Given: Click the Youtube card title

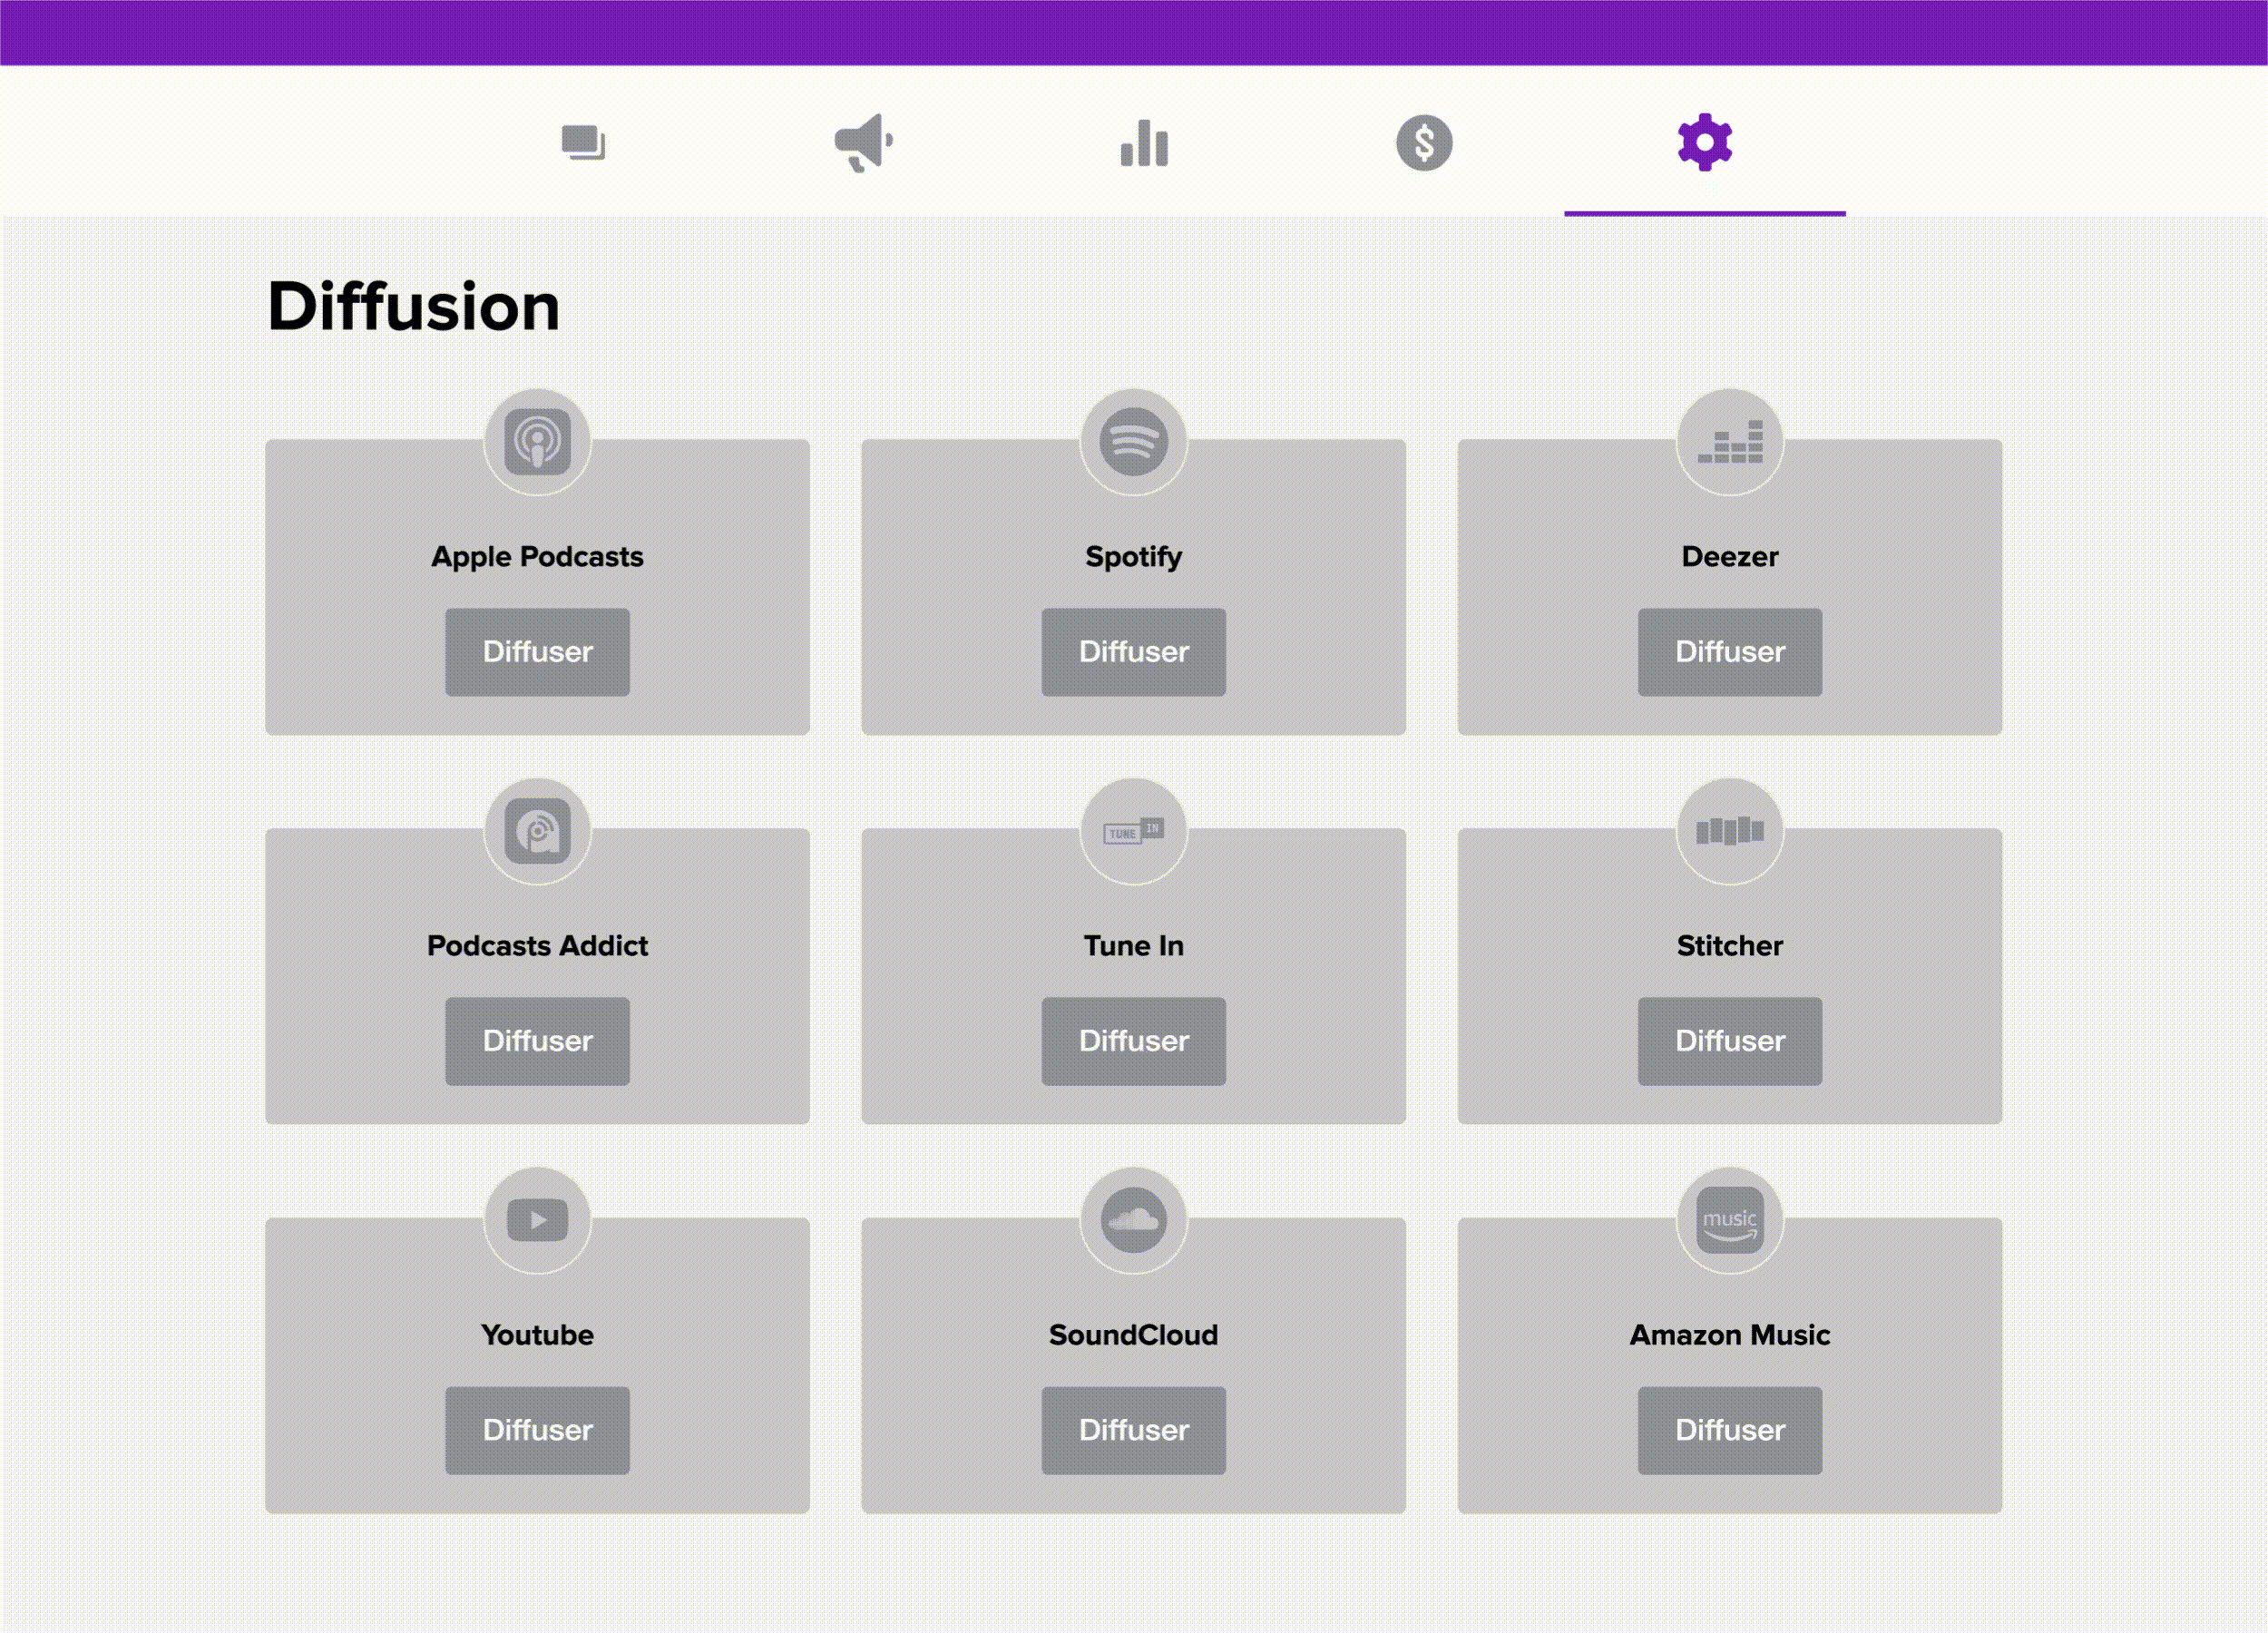Looking at the screenshot, I should [538, 1335].
